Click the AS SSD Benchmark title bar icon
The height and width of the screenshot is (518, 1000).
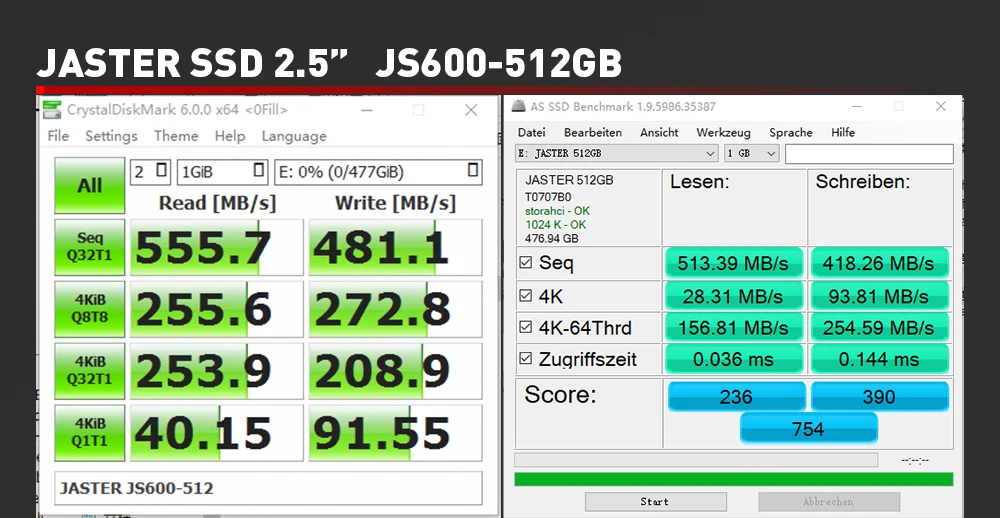pos(519,107)
